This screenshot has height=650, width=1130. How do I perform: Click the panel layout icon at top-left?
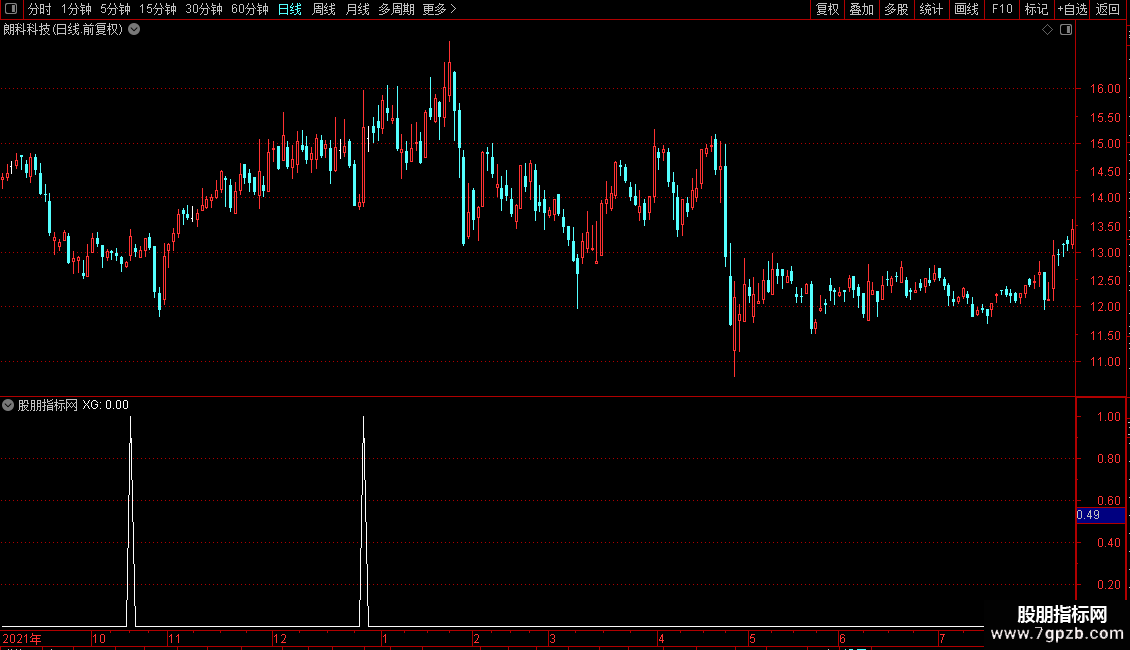coord(11,9)
